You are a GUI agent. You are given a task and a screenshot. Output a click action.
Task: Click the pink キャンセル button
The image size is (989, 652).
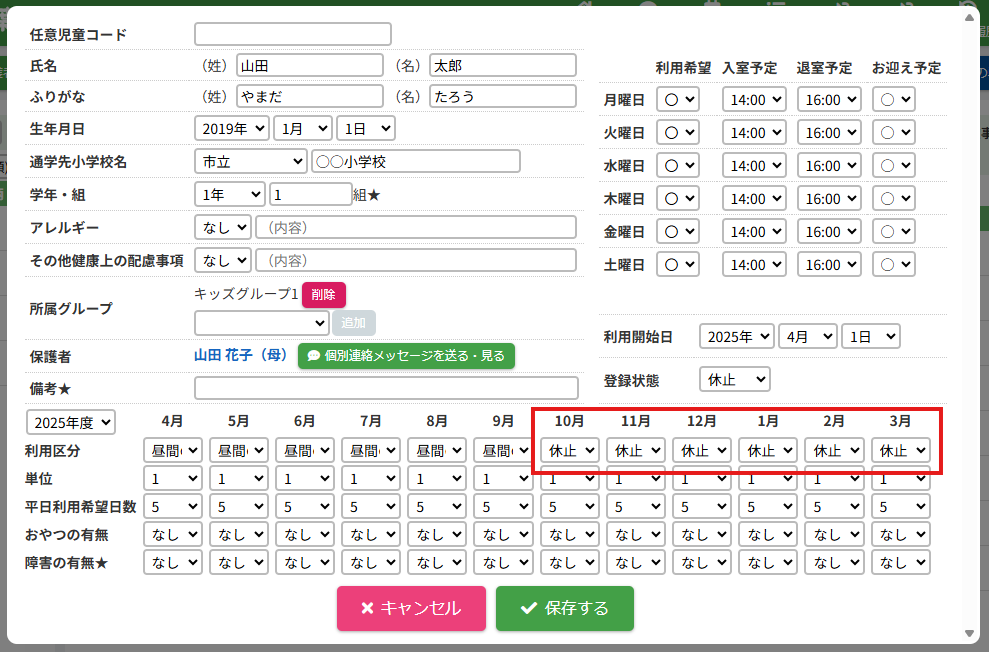pyautogui.click(x=411, y=608)
